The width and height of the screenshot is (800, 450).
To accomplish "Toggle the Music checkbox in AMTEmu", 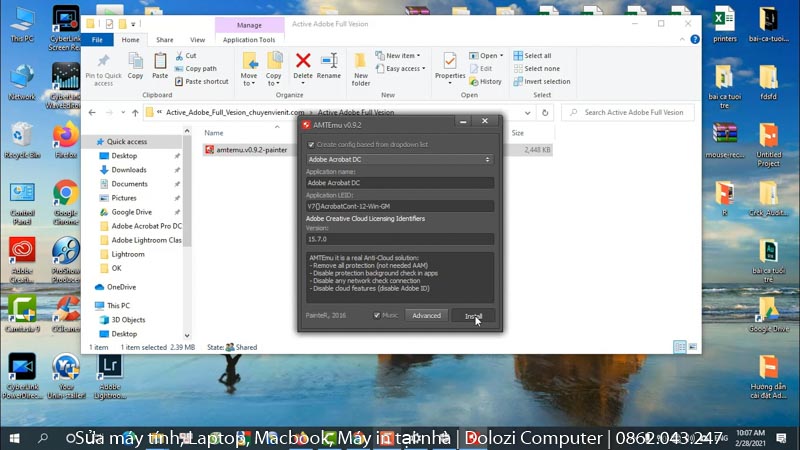I will 377,315.
